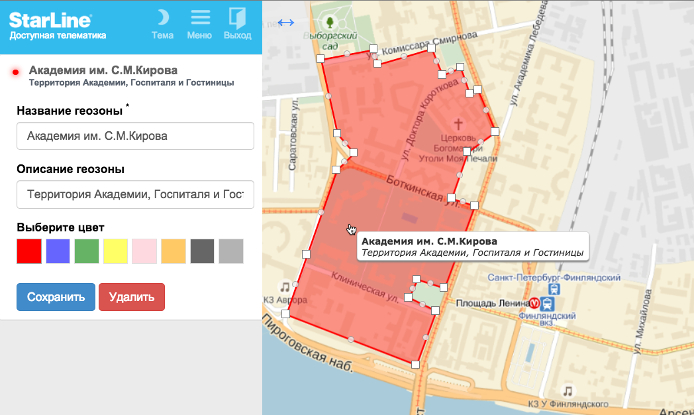The height and width of the screenshot is (415, 694).
Task: Select the light gray color swatch
Action: click(x=231, y=251)
